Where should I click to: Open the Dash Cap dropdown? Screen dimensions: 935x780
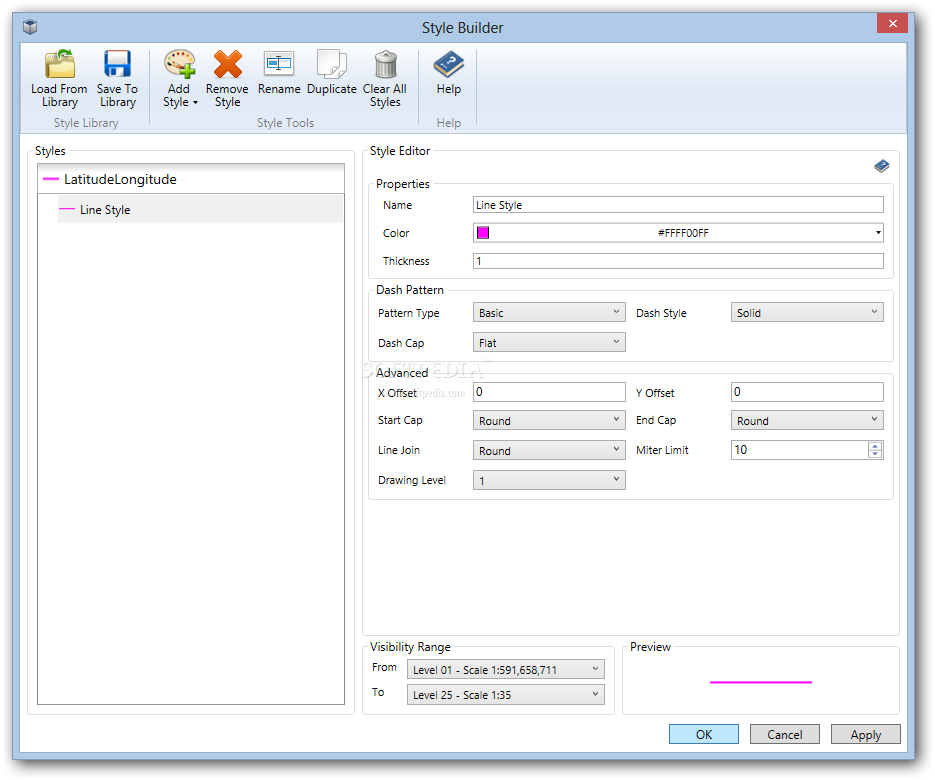549,342
